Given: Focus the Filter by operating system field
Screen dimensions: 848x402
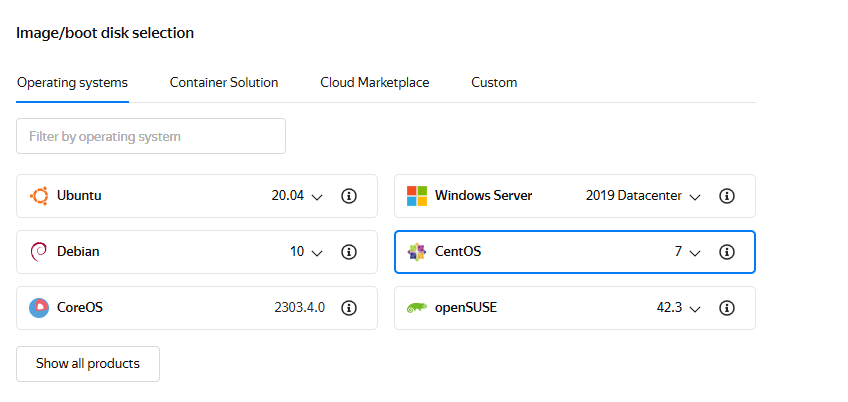Looking at the screenshot, I should [x=151, y=136].
